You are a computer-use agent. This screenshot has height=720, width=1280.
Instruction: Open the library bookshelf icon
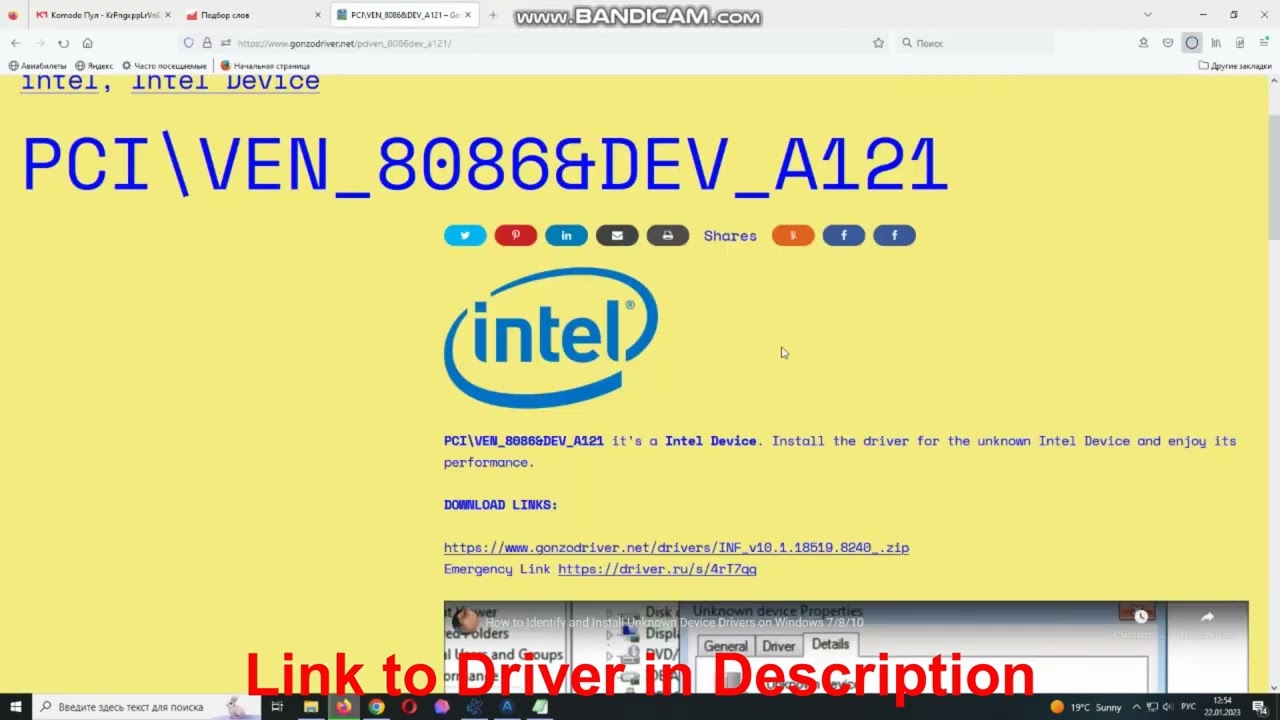(x=1216, y=43)
